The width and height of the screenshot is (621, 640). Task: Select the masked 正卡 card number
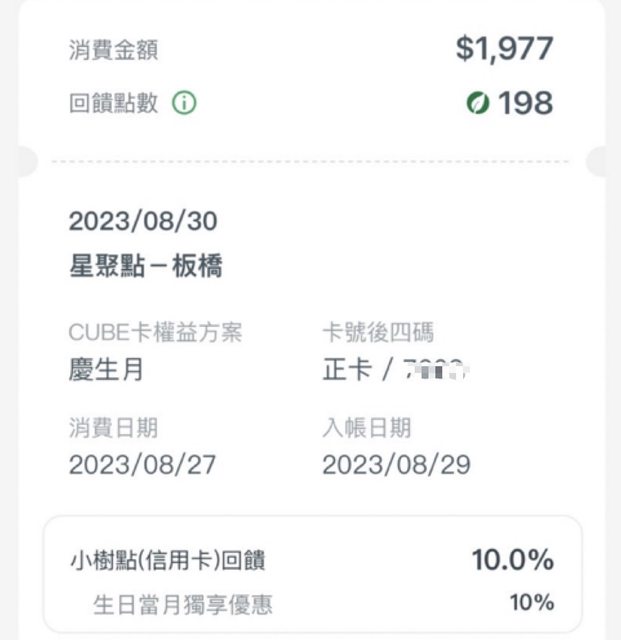click(x=397, y=370)
